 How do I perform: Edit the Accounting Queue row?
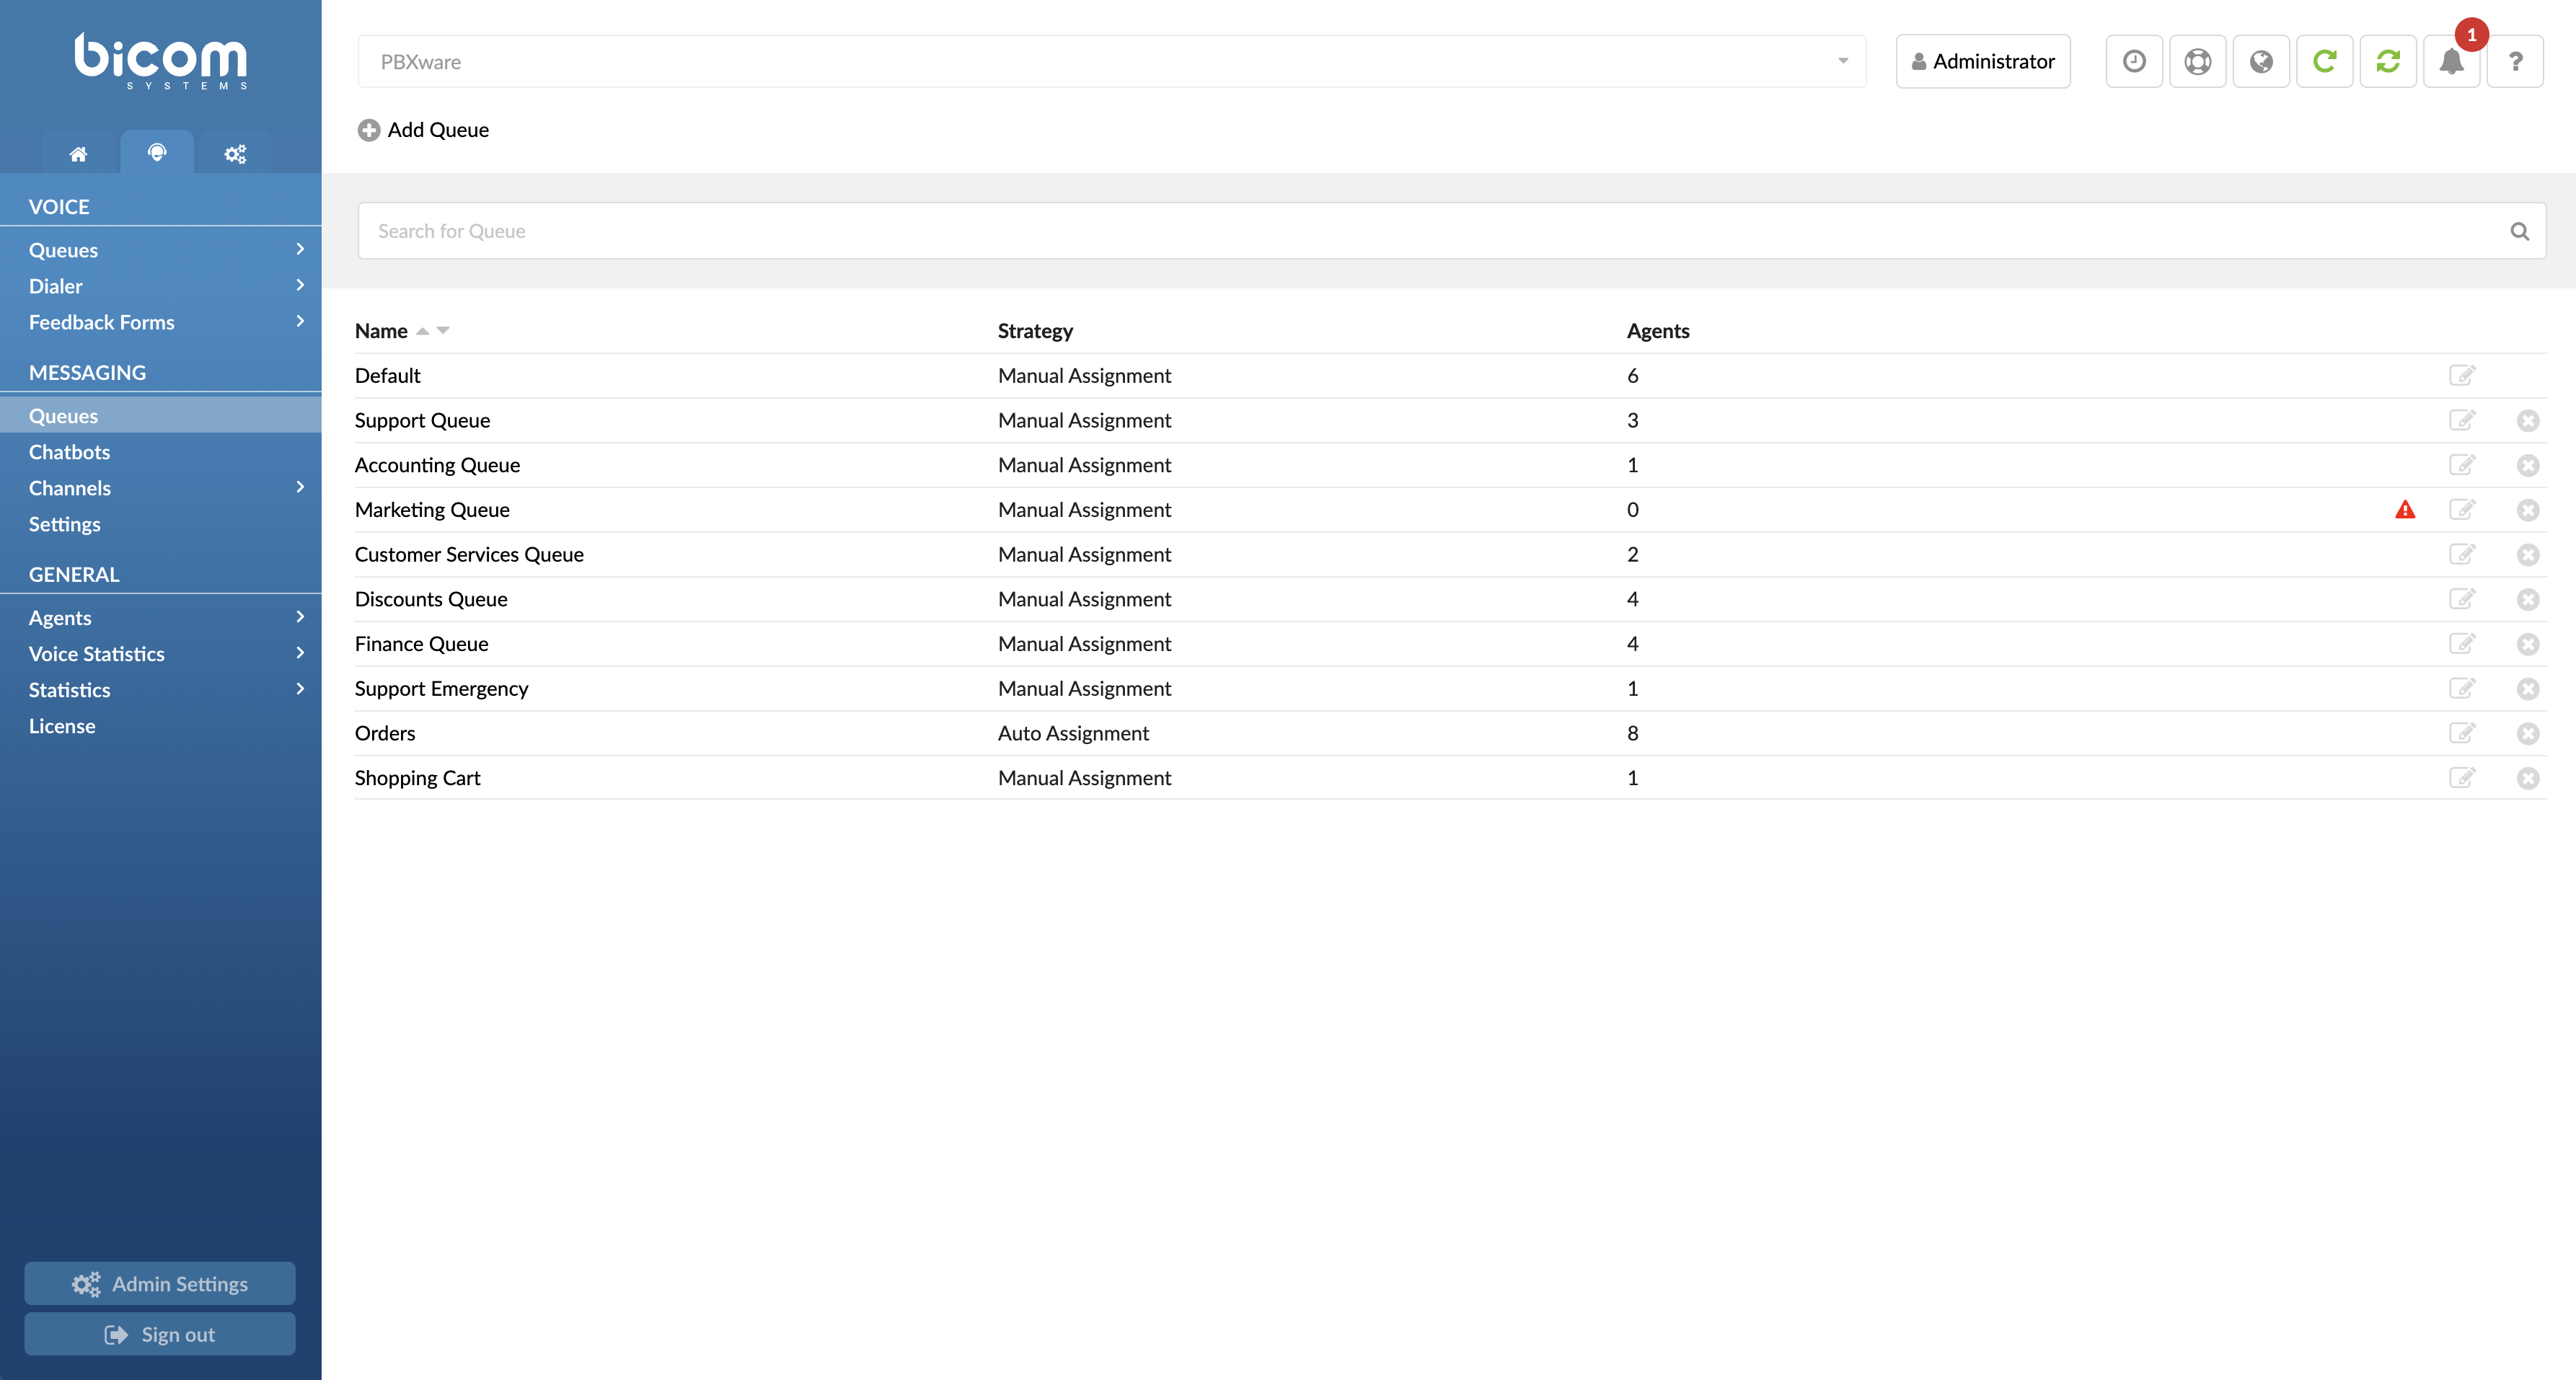point(2462,464)
